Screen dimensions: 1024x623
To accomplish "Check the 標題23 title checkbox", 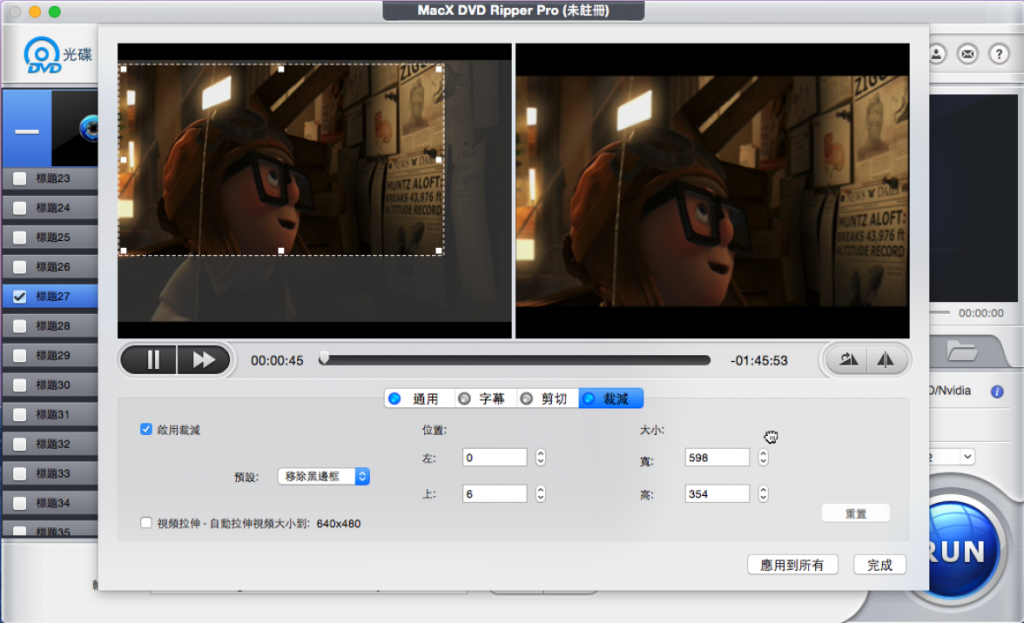I will 20,178.
